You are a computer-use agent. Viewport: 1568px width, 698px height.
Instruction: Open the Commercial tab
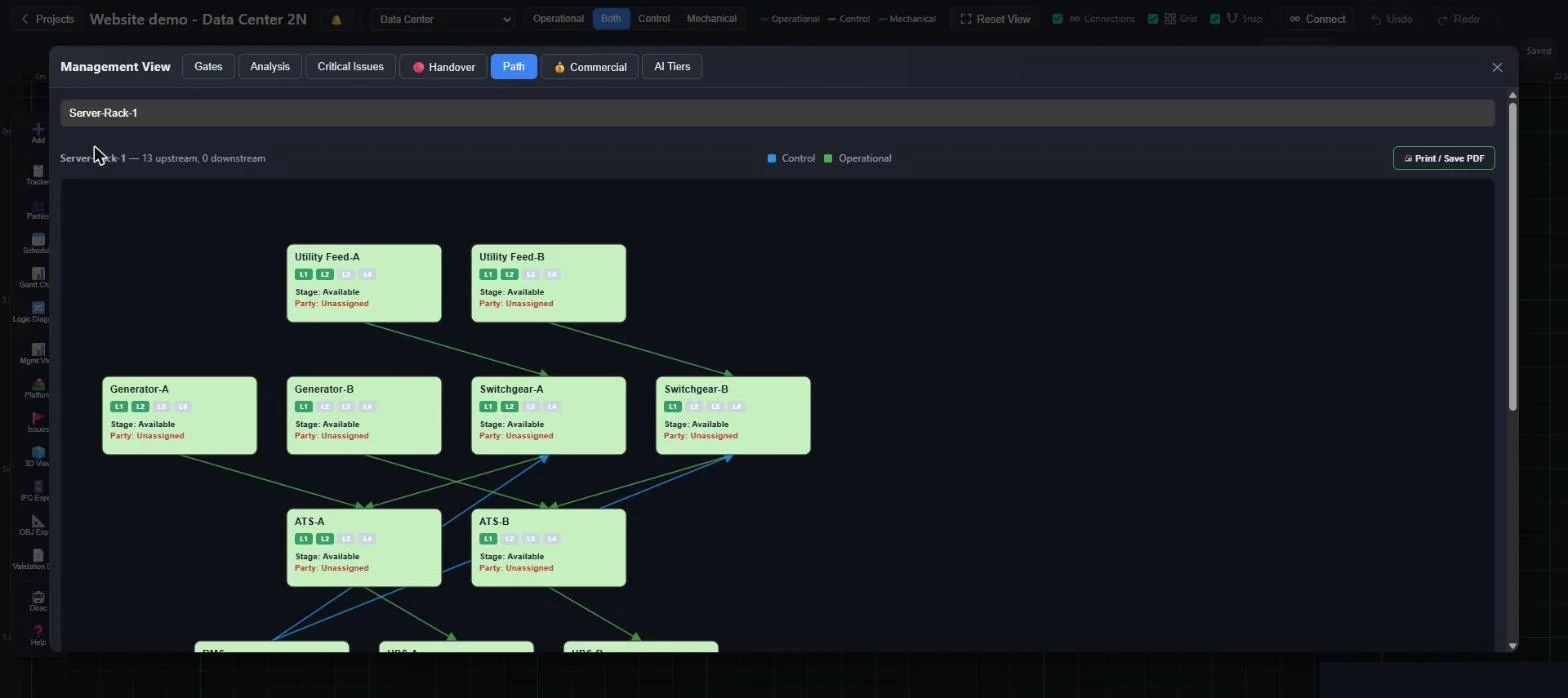[589, 67]
